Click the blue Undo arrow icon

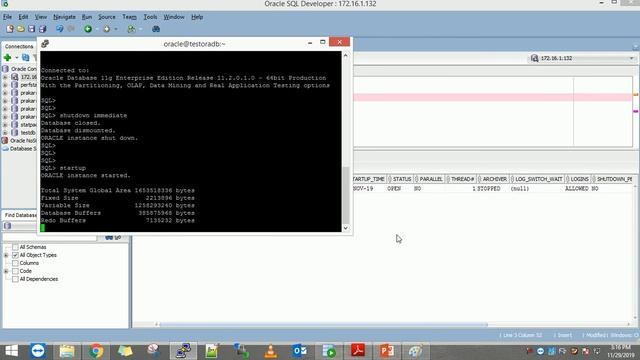[x=60, y=29]
